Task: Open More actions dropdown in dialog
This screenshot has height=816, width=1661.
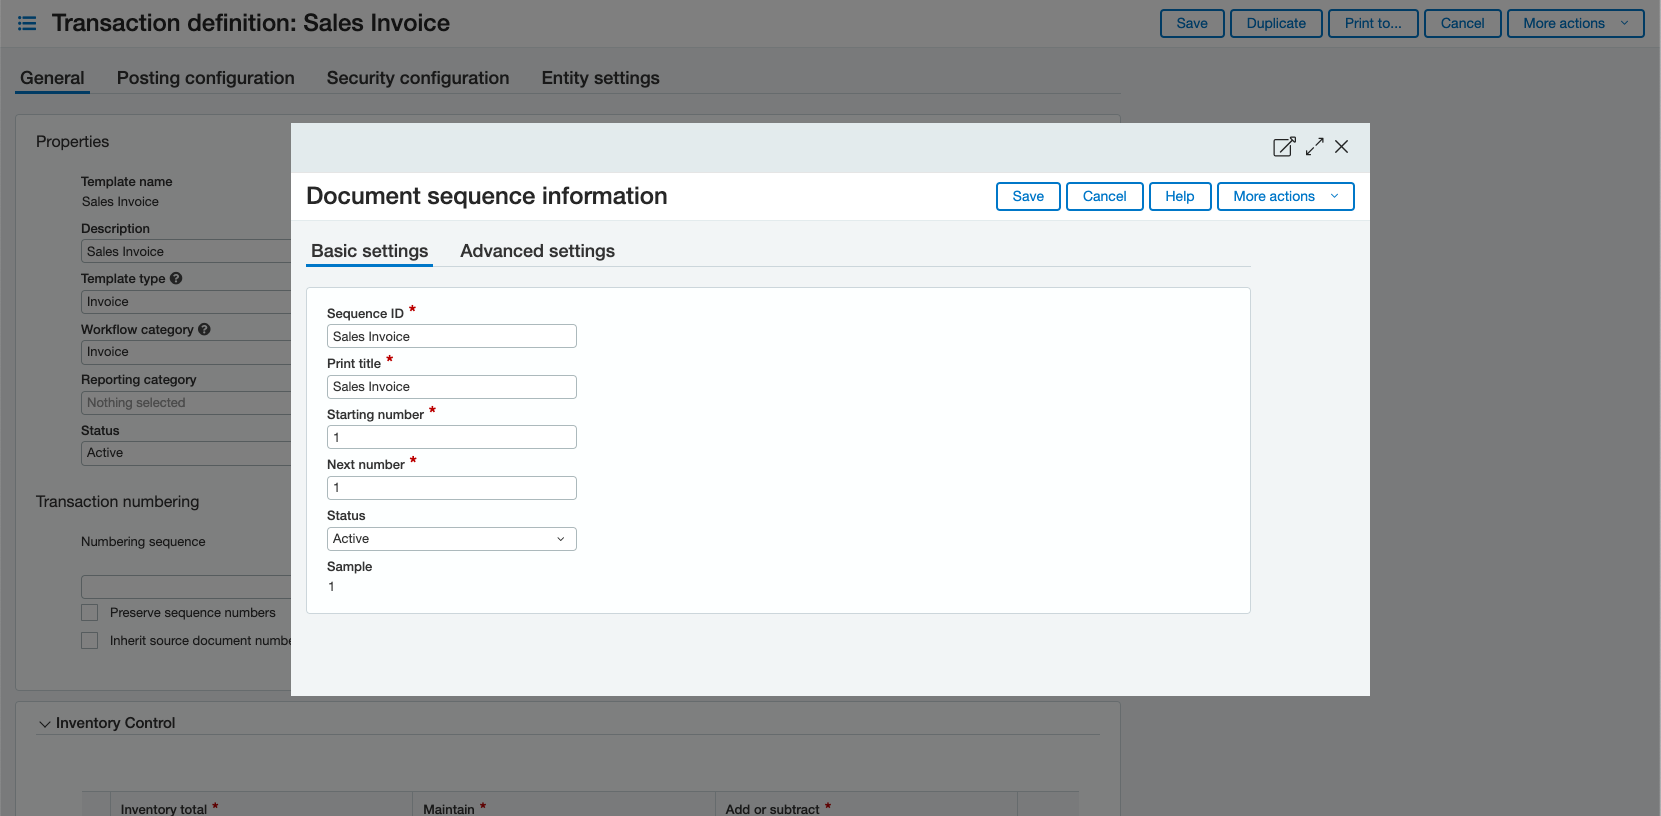Action: [x=1285, y=196]
